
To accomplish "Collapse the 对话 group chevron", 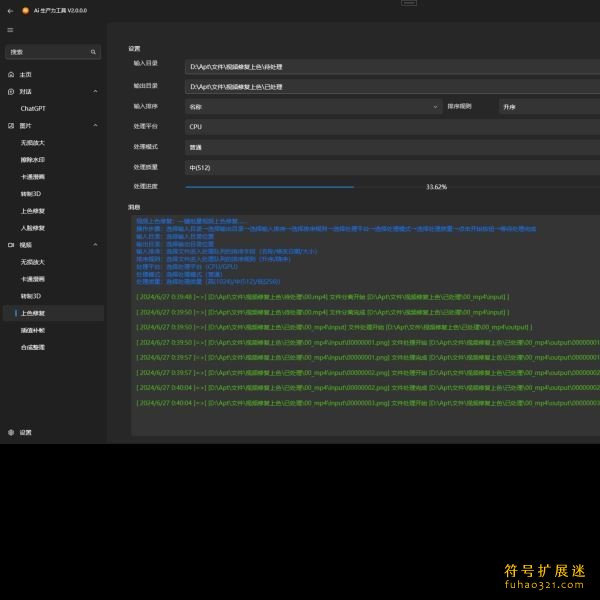I will [x=95, y=91].
